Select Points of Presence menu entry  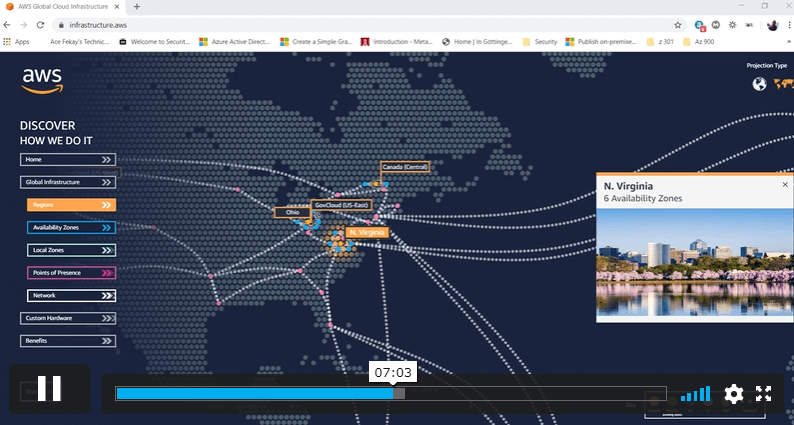[x=71, y=273]
